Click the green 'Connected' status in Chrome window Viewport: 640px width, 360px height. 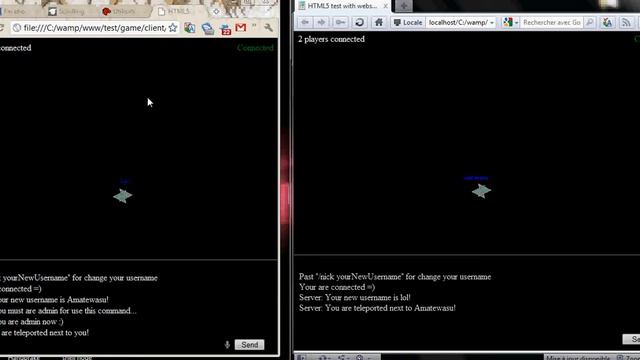[x=255, y=48]
